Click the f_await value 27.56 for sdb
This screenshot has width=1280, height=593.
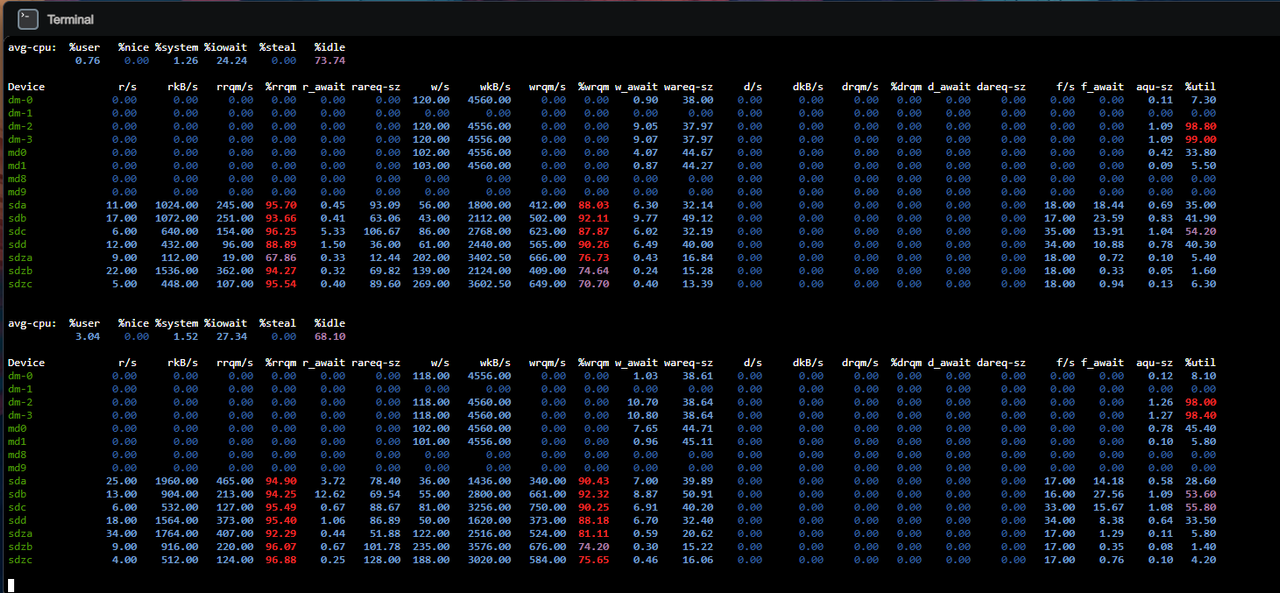click(x=1108, y=494)
